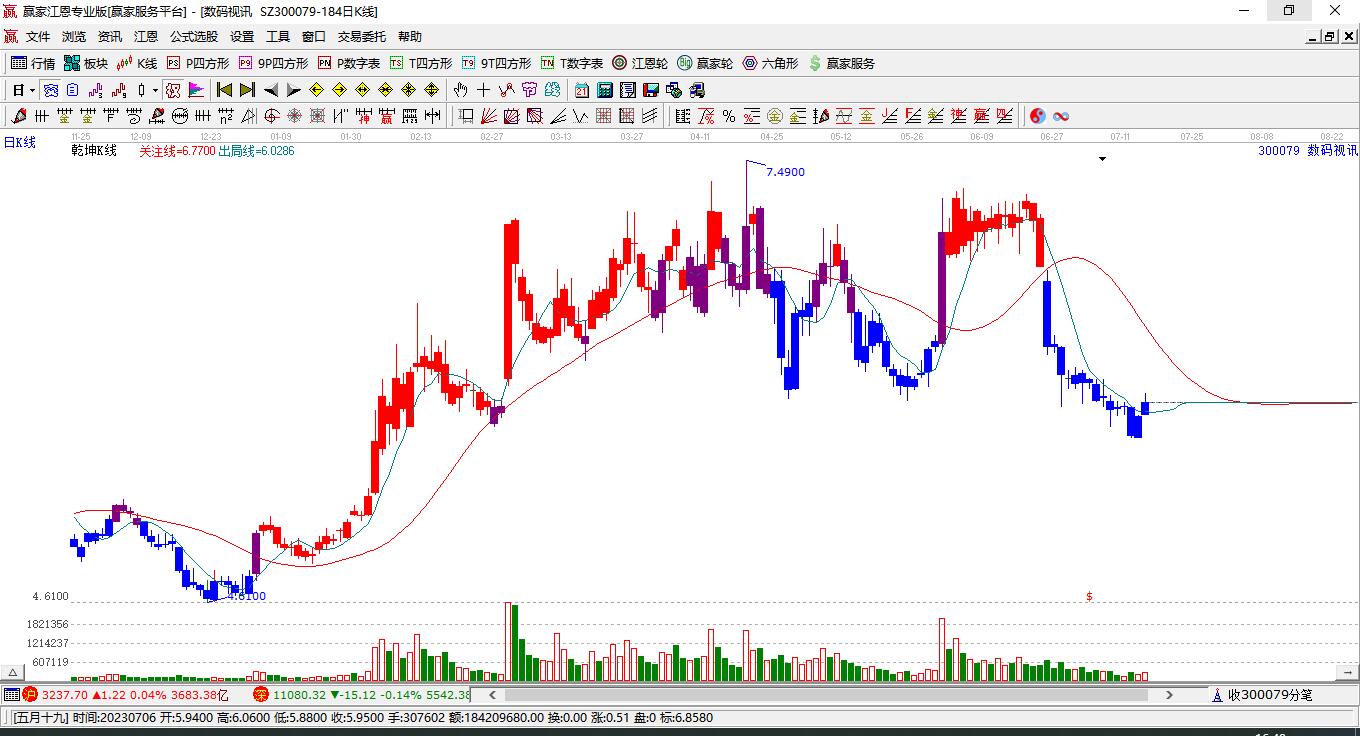The height and width of the screenshot is (736, 1360).
Task: Open the 公式选股 menu
Action: point(193,36)
